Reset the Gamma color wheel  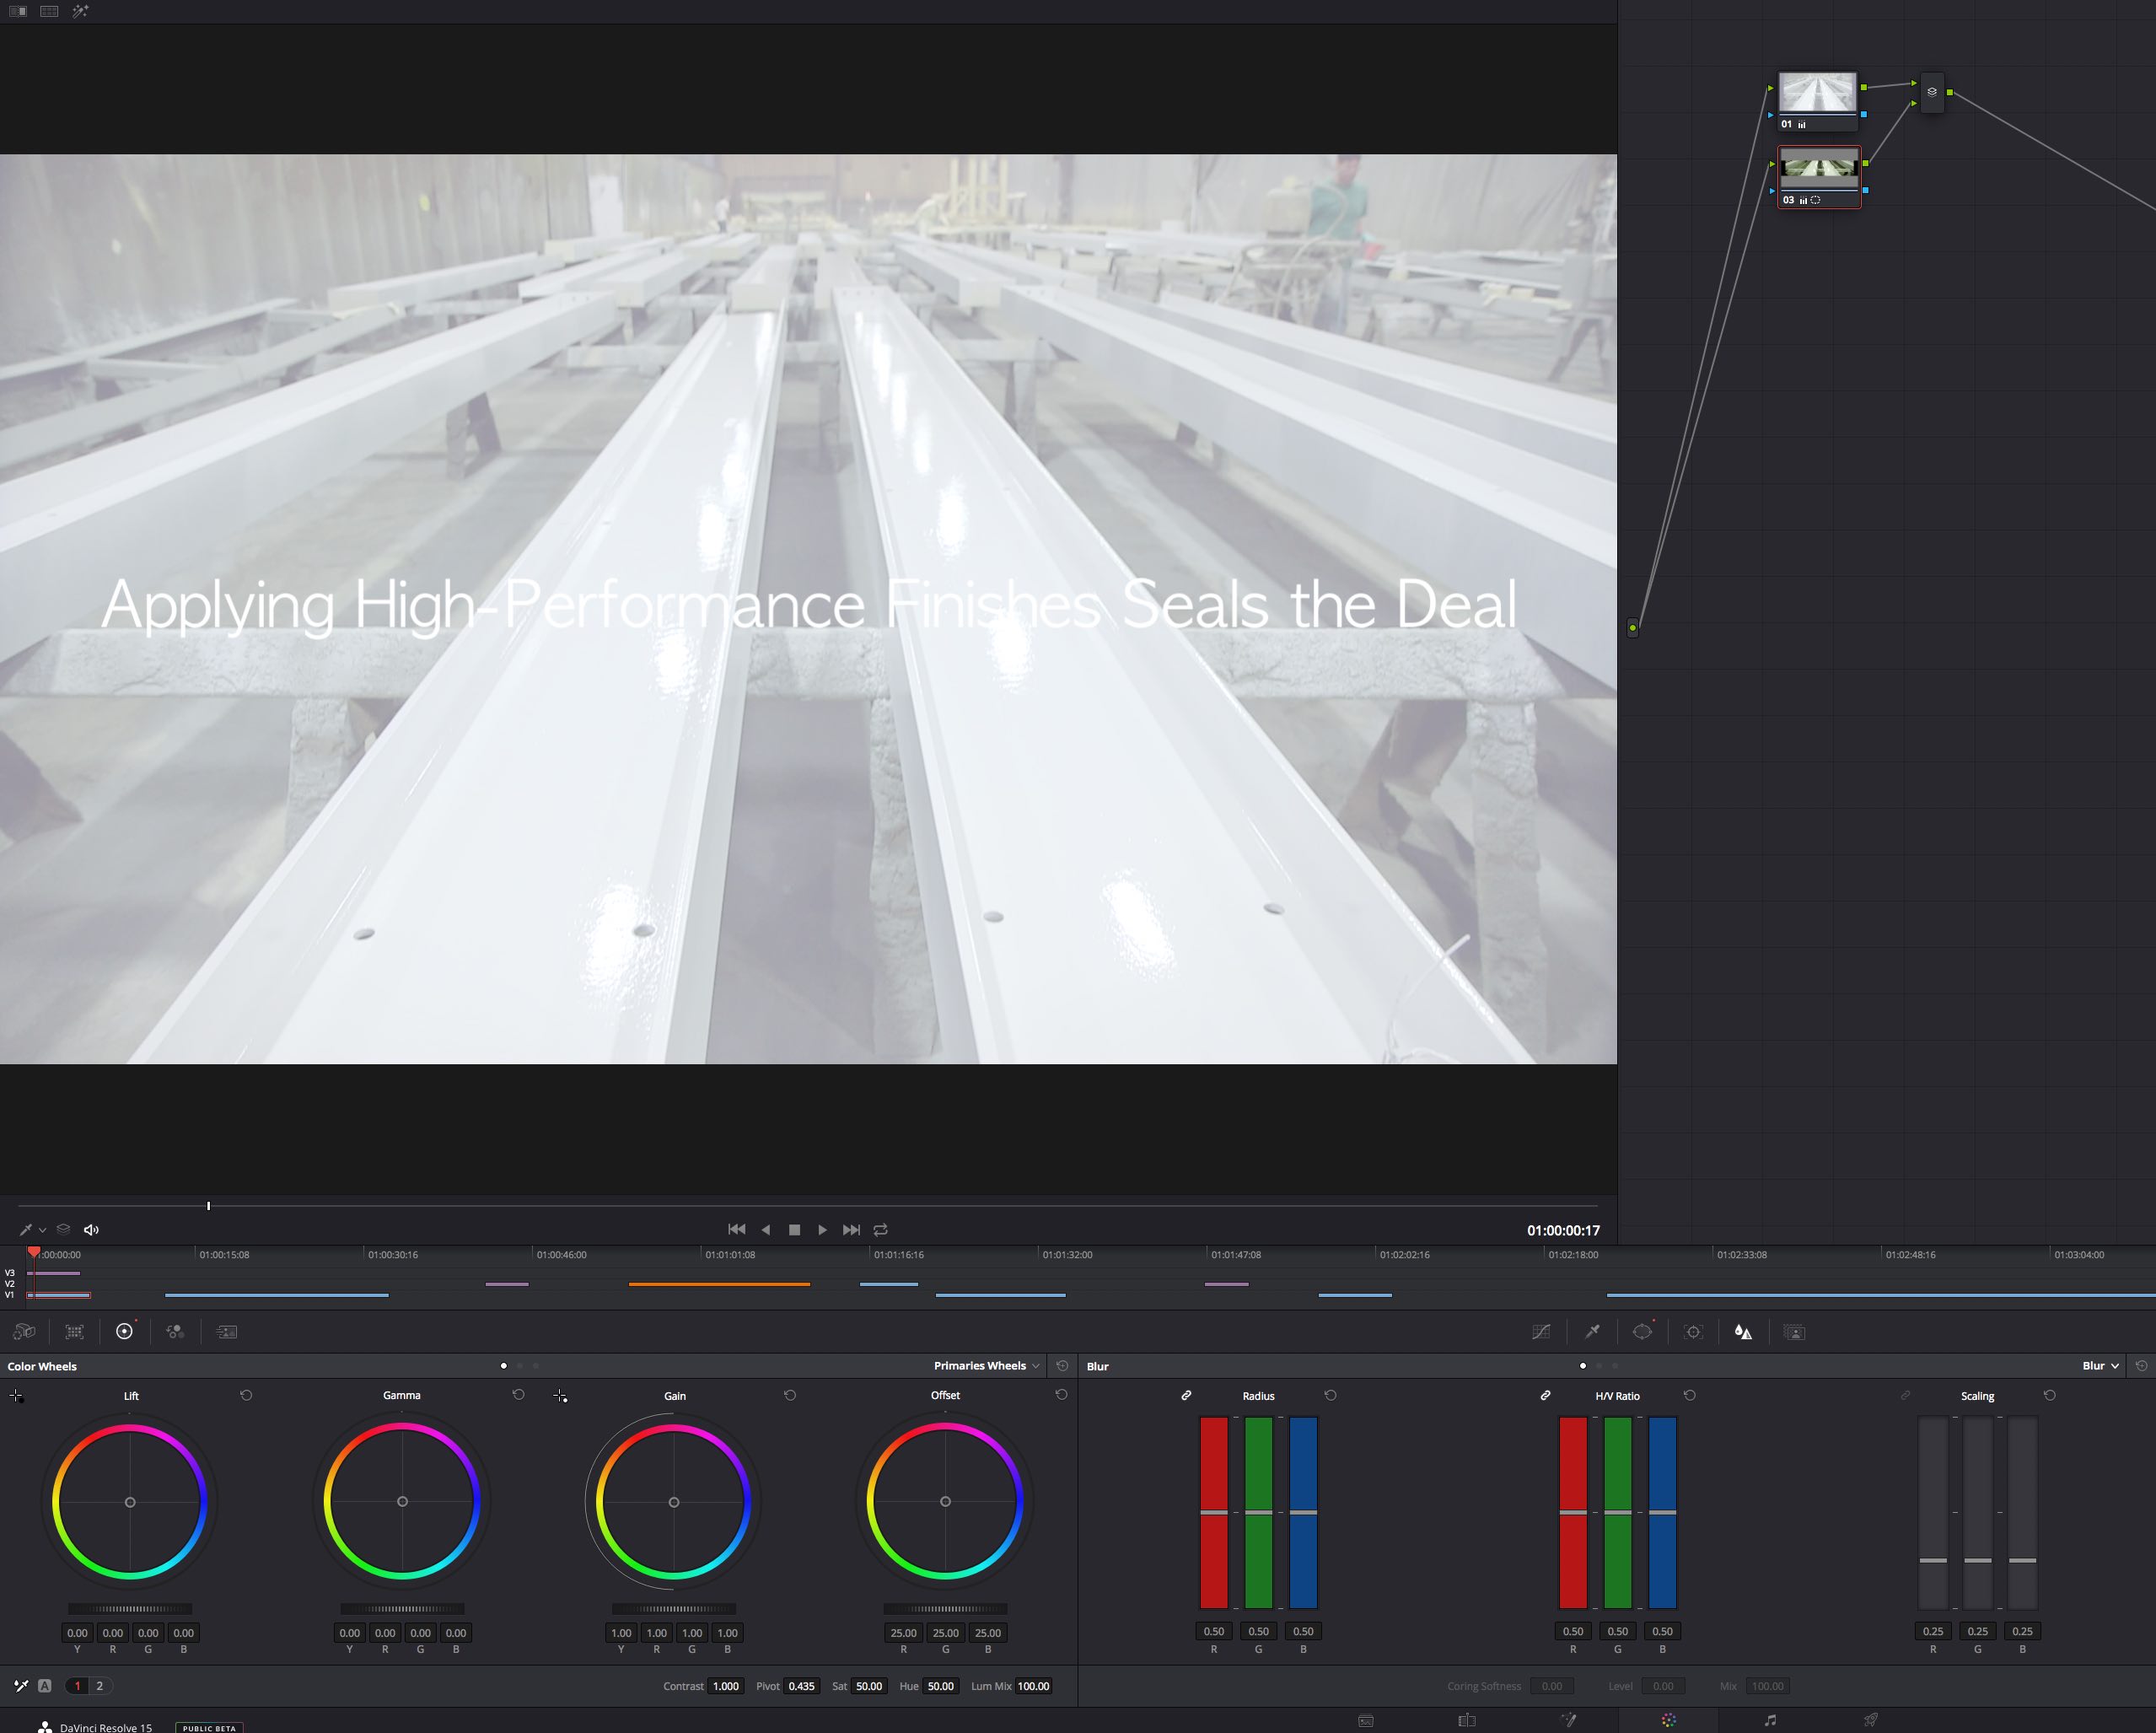tap(518, 1395)
